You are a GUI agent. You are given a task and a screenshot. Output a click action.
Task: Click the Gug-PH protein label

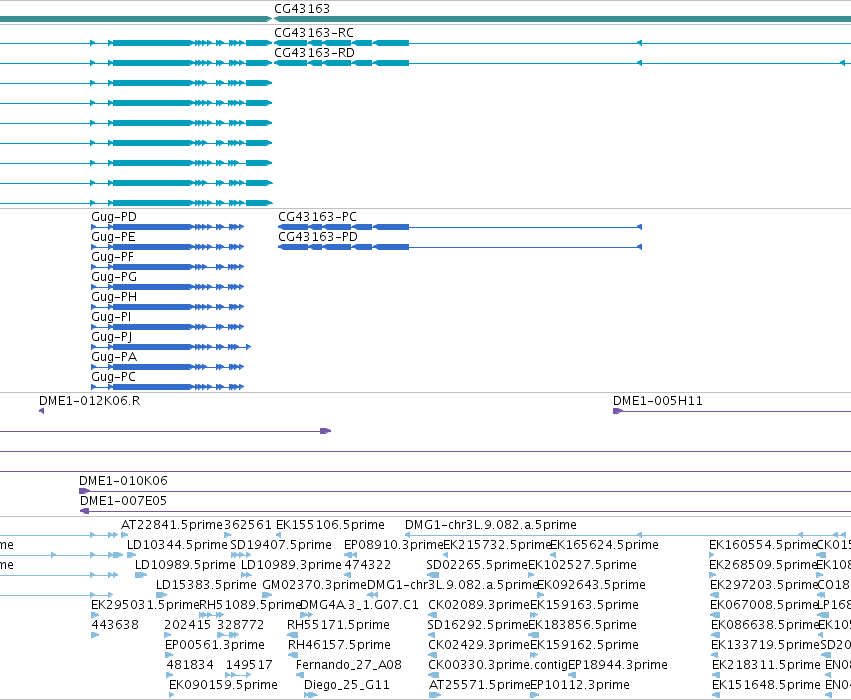click(114, 297)
